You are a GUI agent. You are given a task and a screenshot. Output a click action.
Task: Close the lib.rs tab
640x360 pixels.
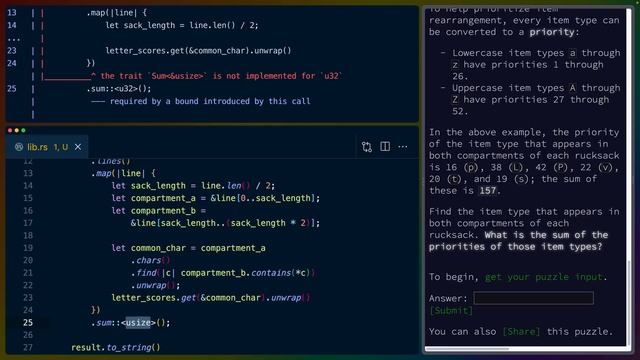[78, 147]
